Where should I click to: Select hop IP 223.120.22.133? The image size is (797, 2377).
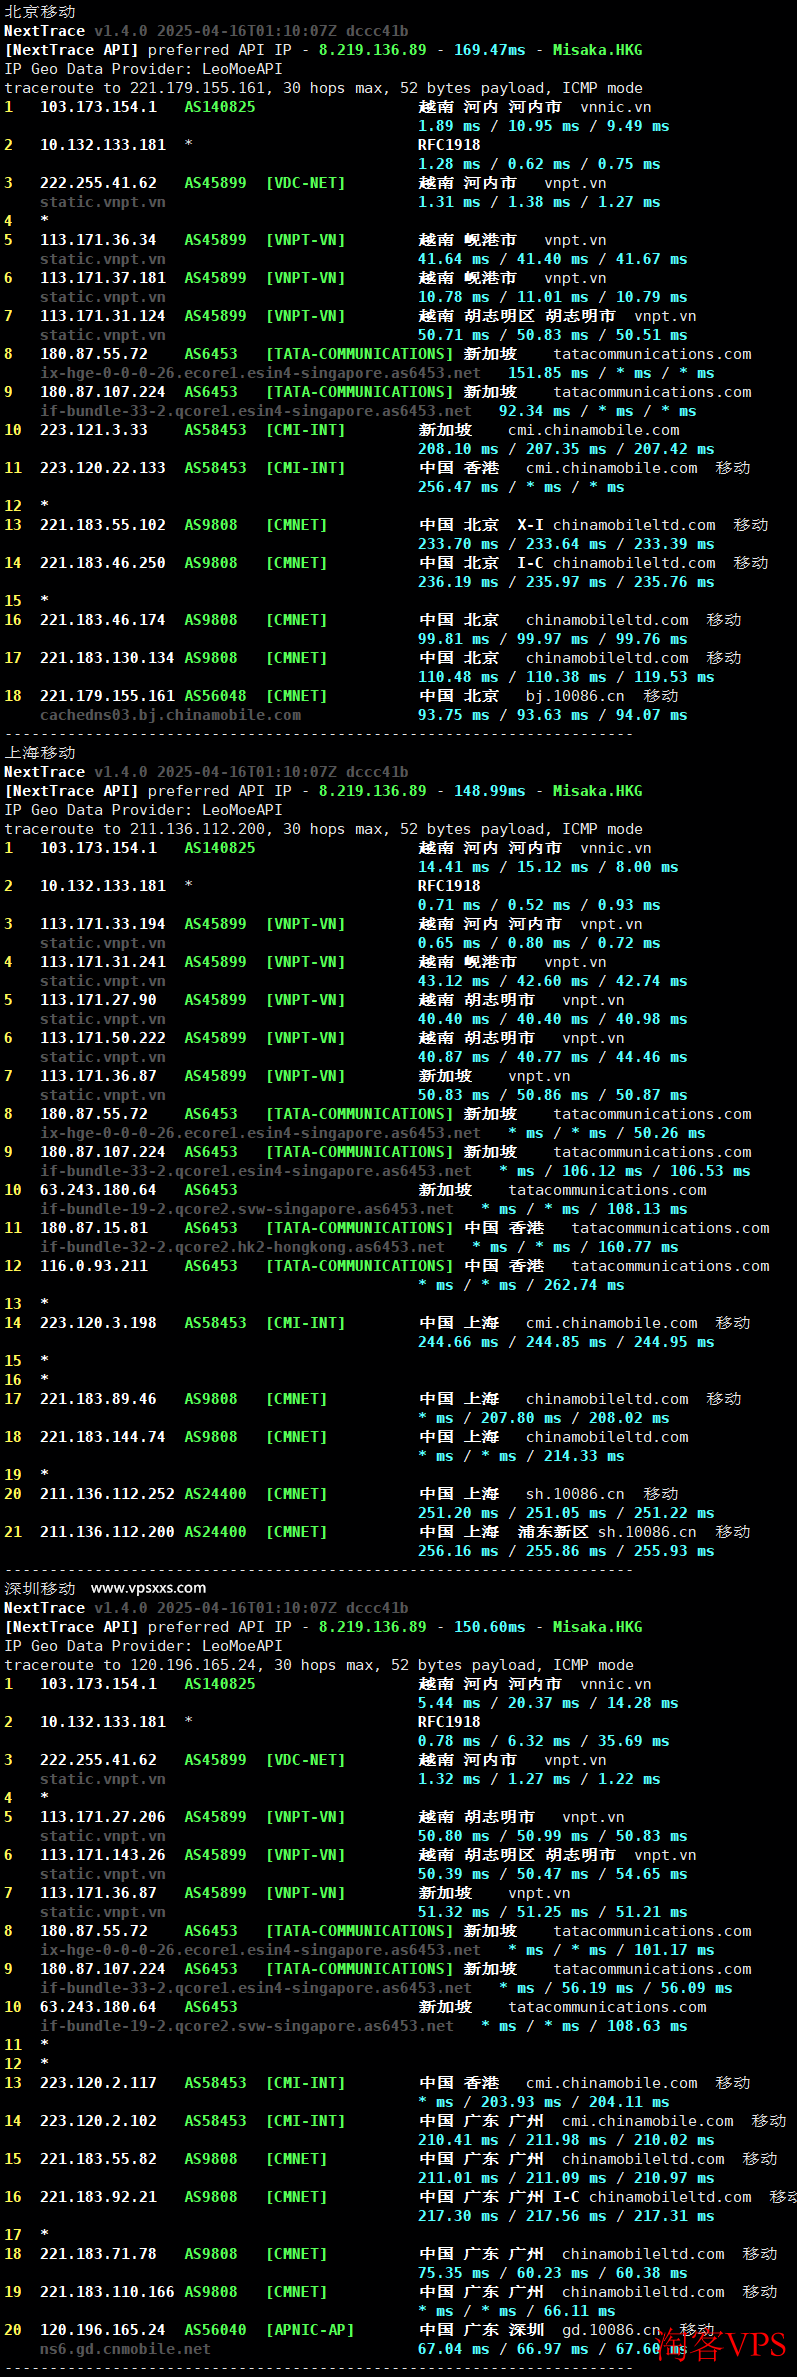tap(103, 468)
